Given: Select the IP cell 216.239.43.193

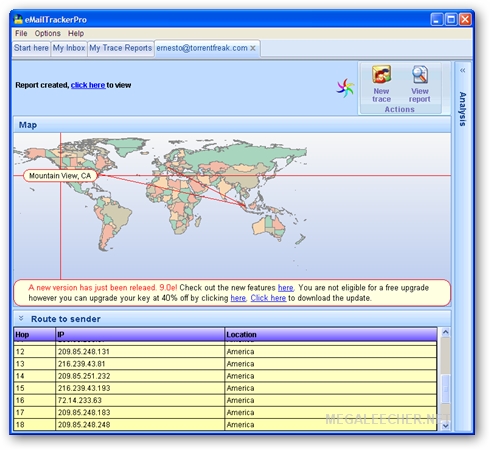Looking at the screenshot, I should click(x=140, y=388).
